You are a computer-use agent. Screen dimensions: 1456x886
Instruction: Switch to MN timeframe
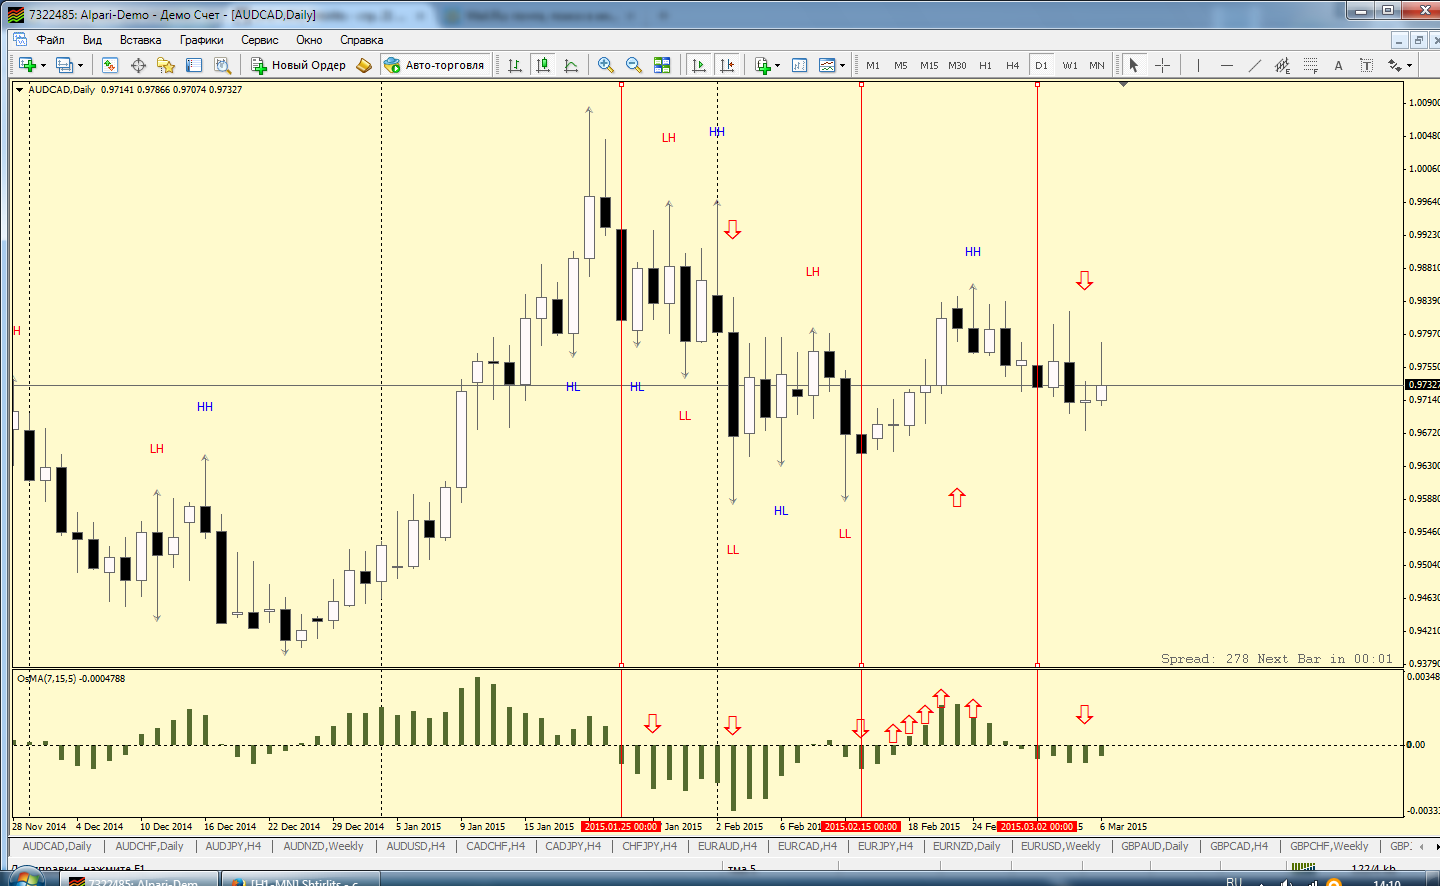1097,65
